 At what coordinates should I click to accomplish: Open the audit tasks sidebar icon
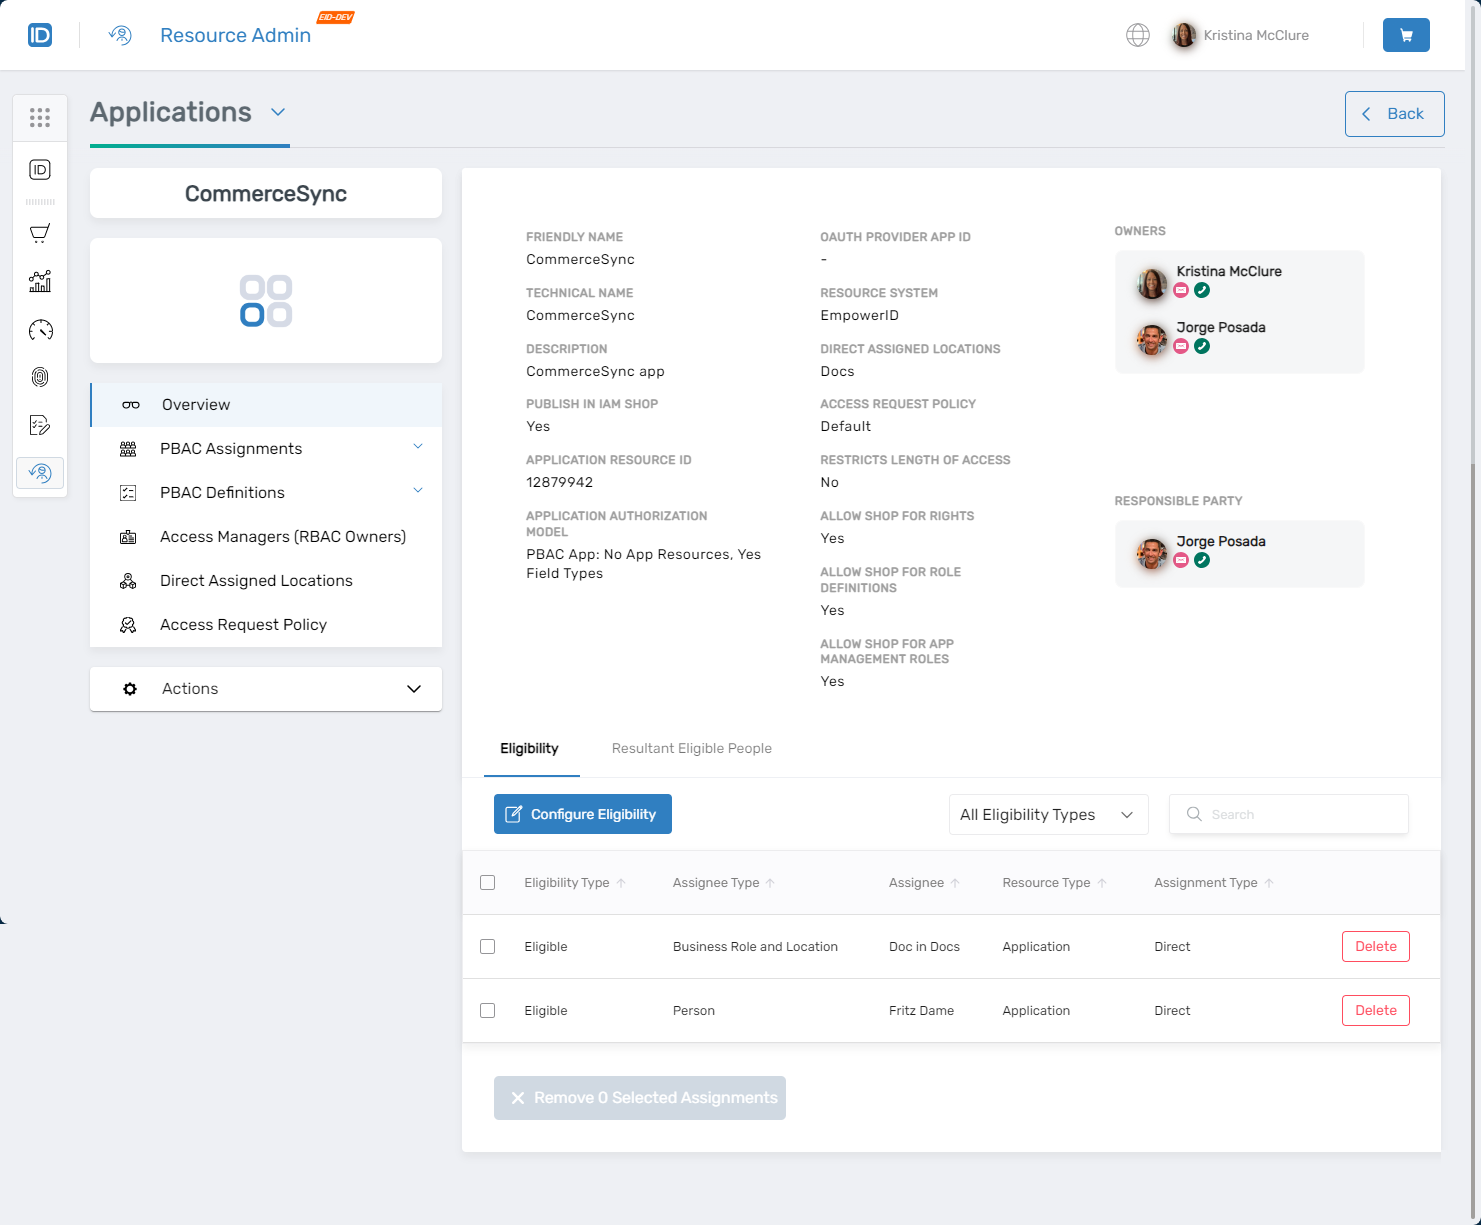[40, 425]
